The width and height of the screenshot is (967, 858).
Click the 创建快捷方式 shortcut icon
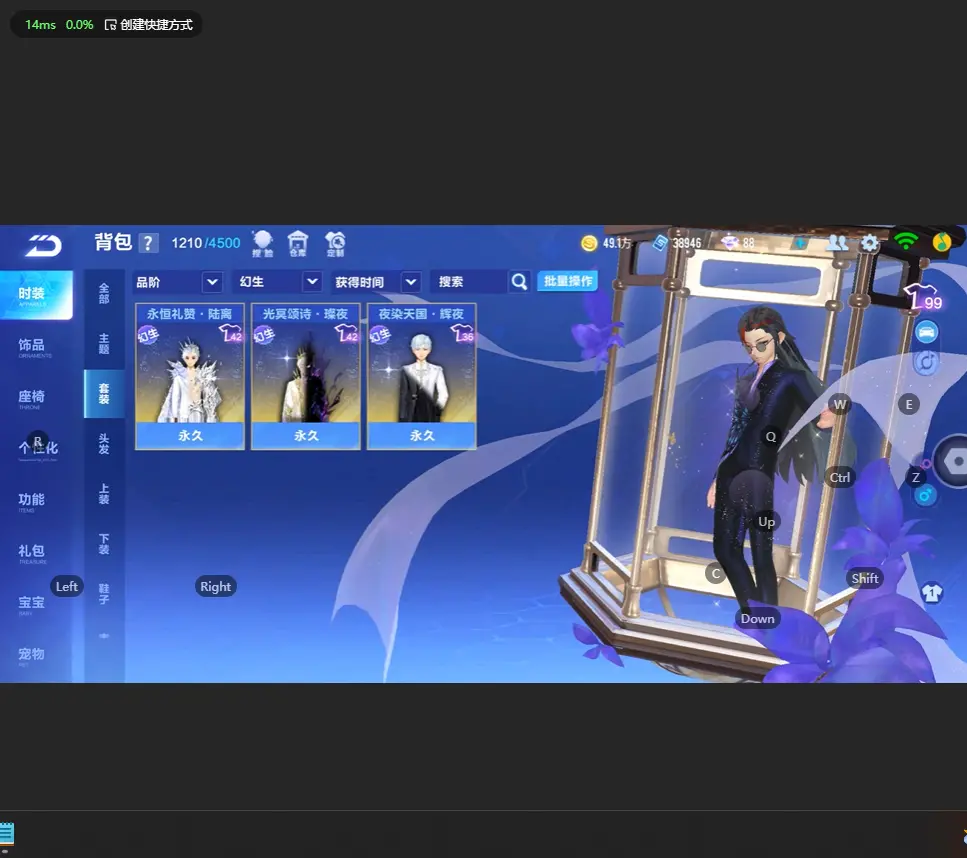click(x=110, y=25)
